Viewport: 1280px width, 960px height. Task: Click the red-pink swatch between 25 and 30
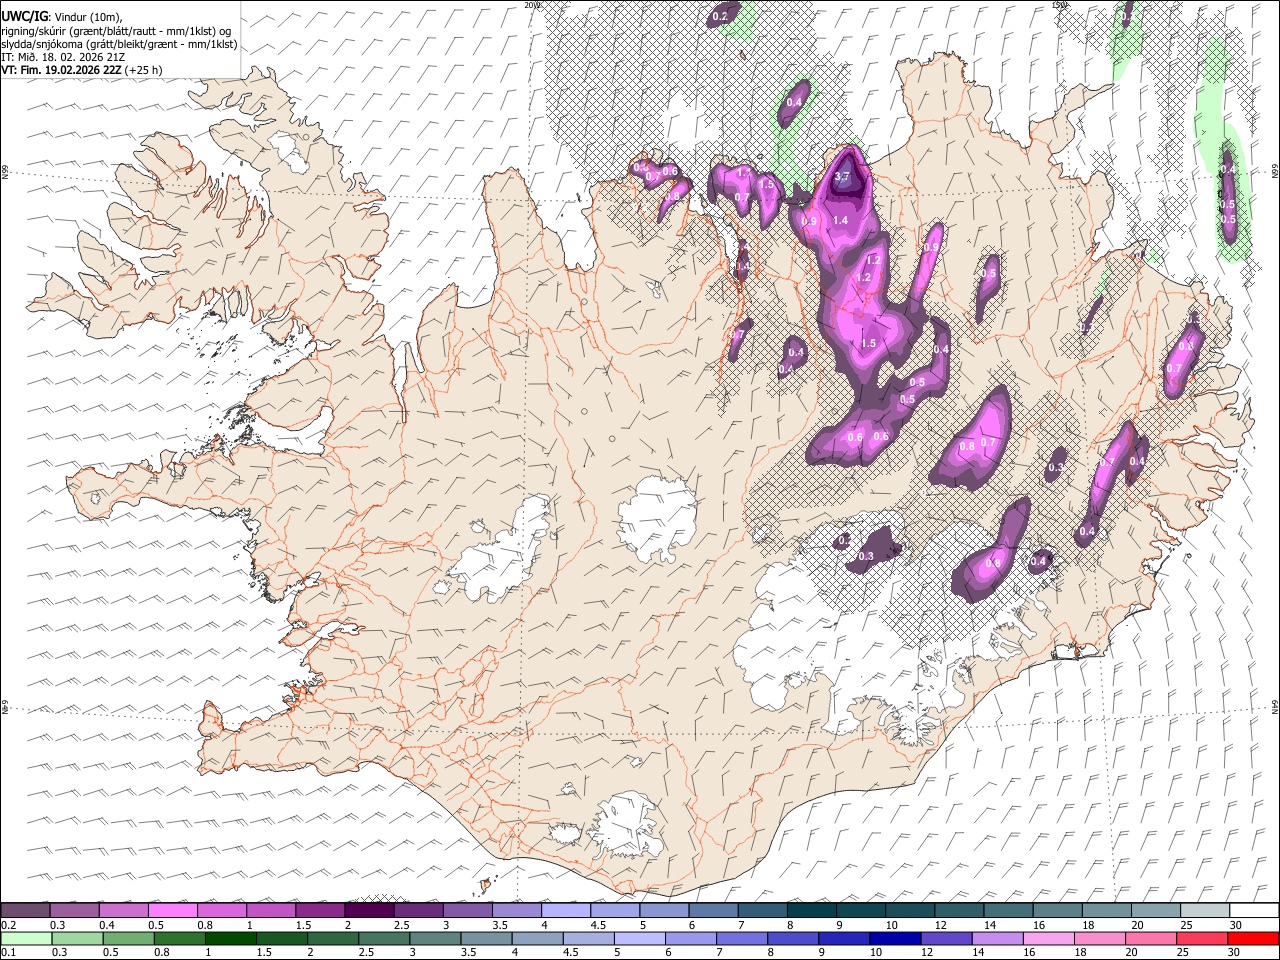point(1201,938)
